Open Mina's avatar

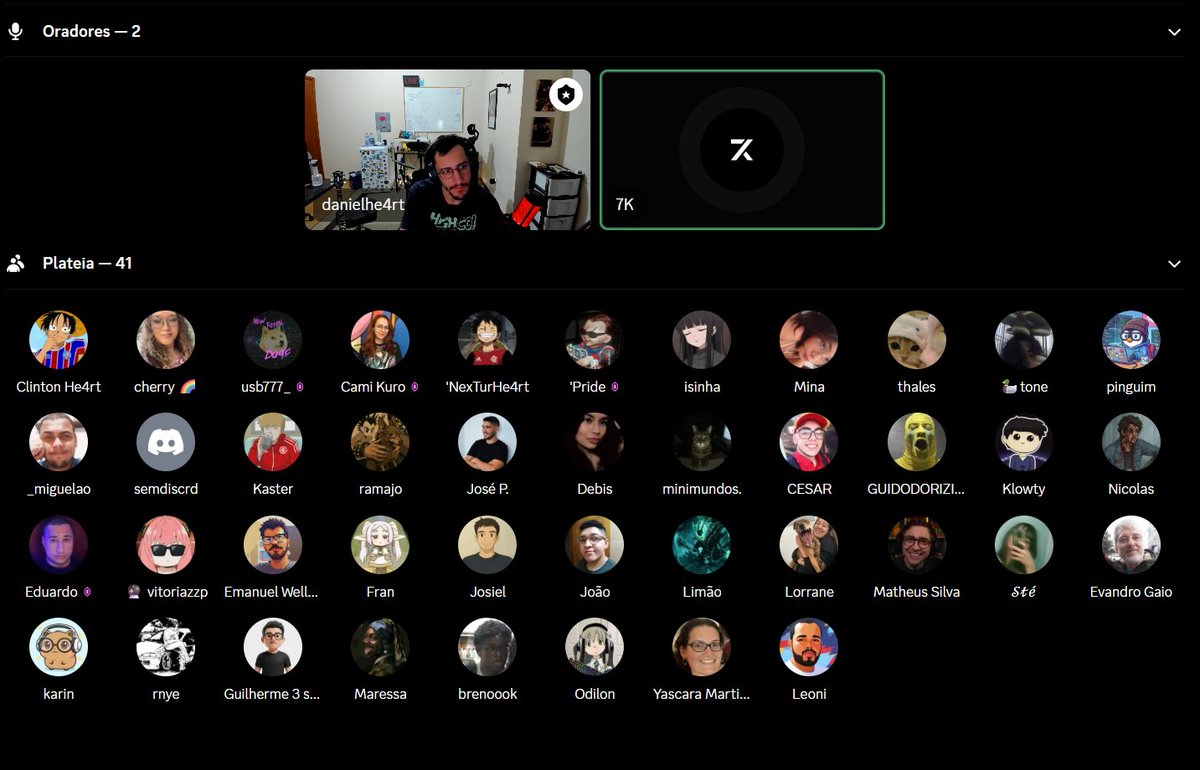[x=809, y=340]
